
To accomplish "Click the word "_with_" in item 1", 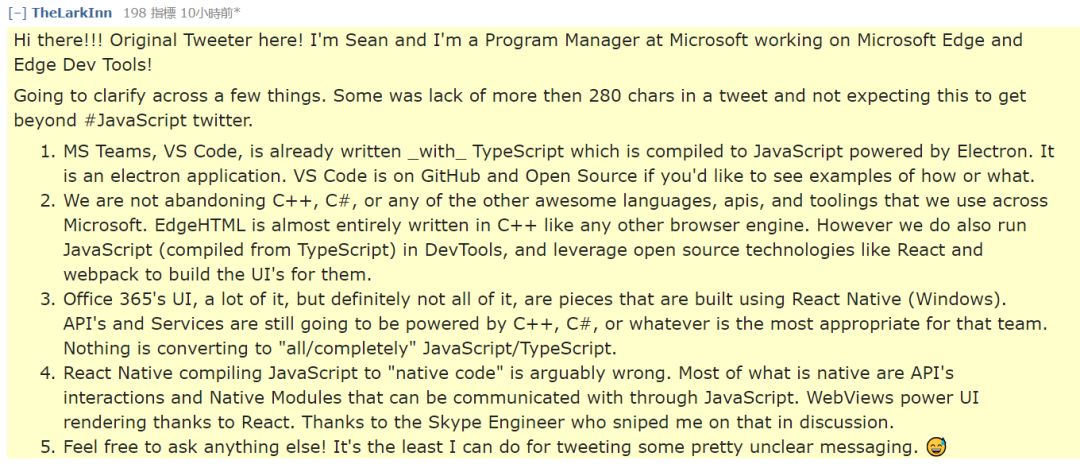I will click(436, 152).
